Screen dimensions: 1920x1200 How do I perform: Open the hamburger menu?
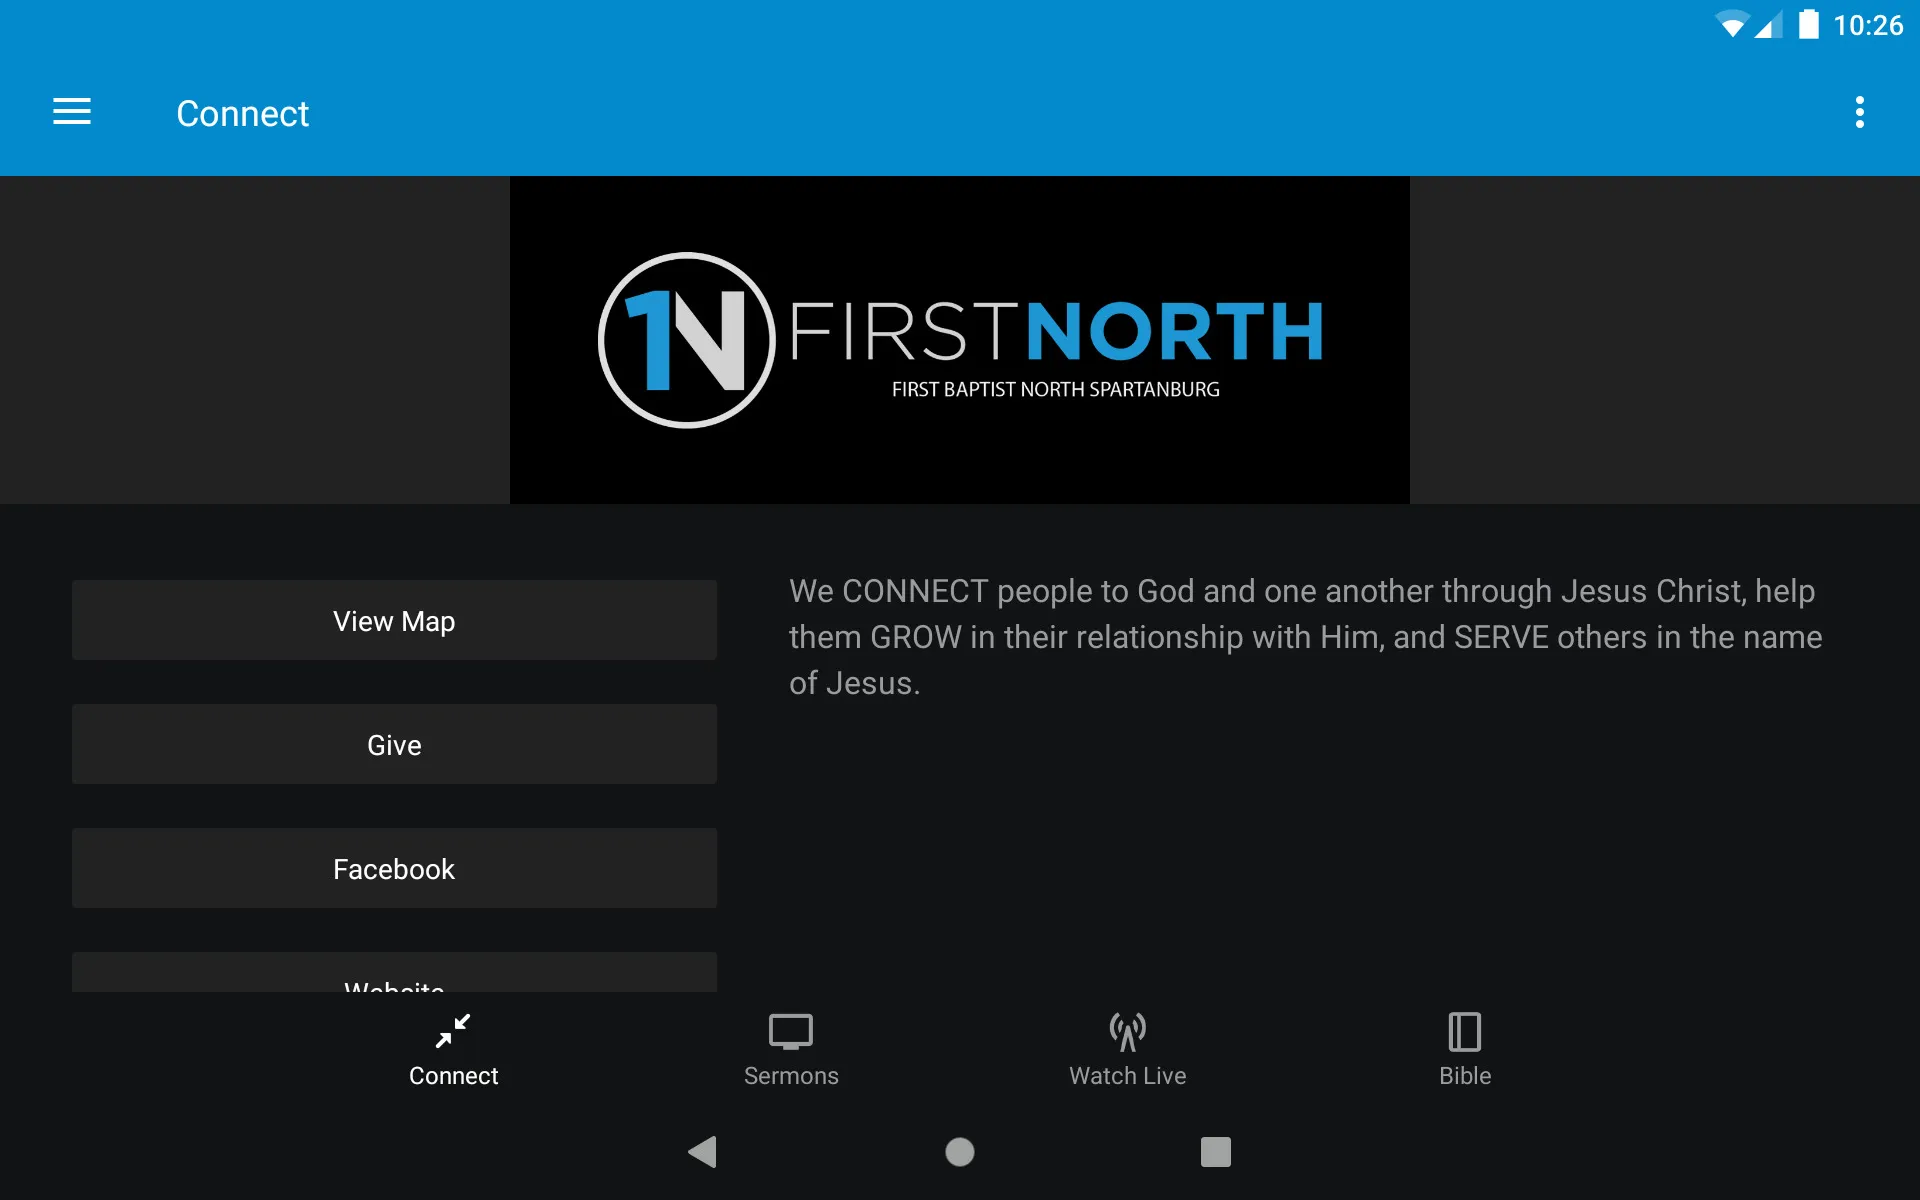click(72, 113)
